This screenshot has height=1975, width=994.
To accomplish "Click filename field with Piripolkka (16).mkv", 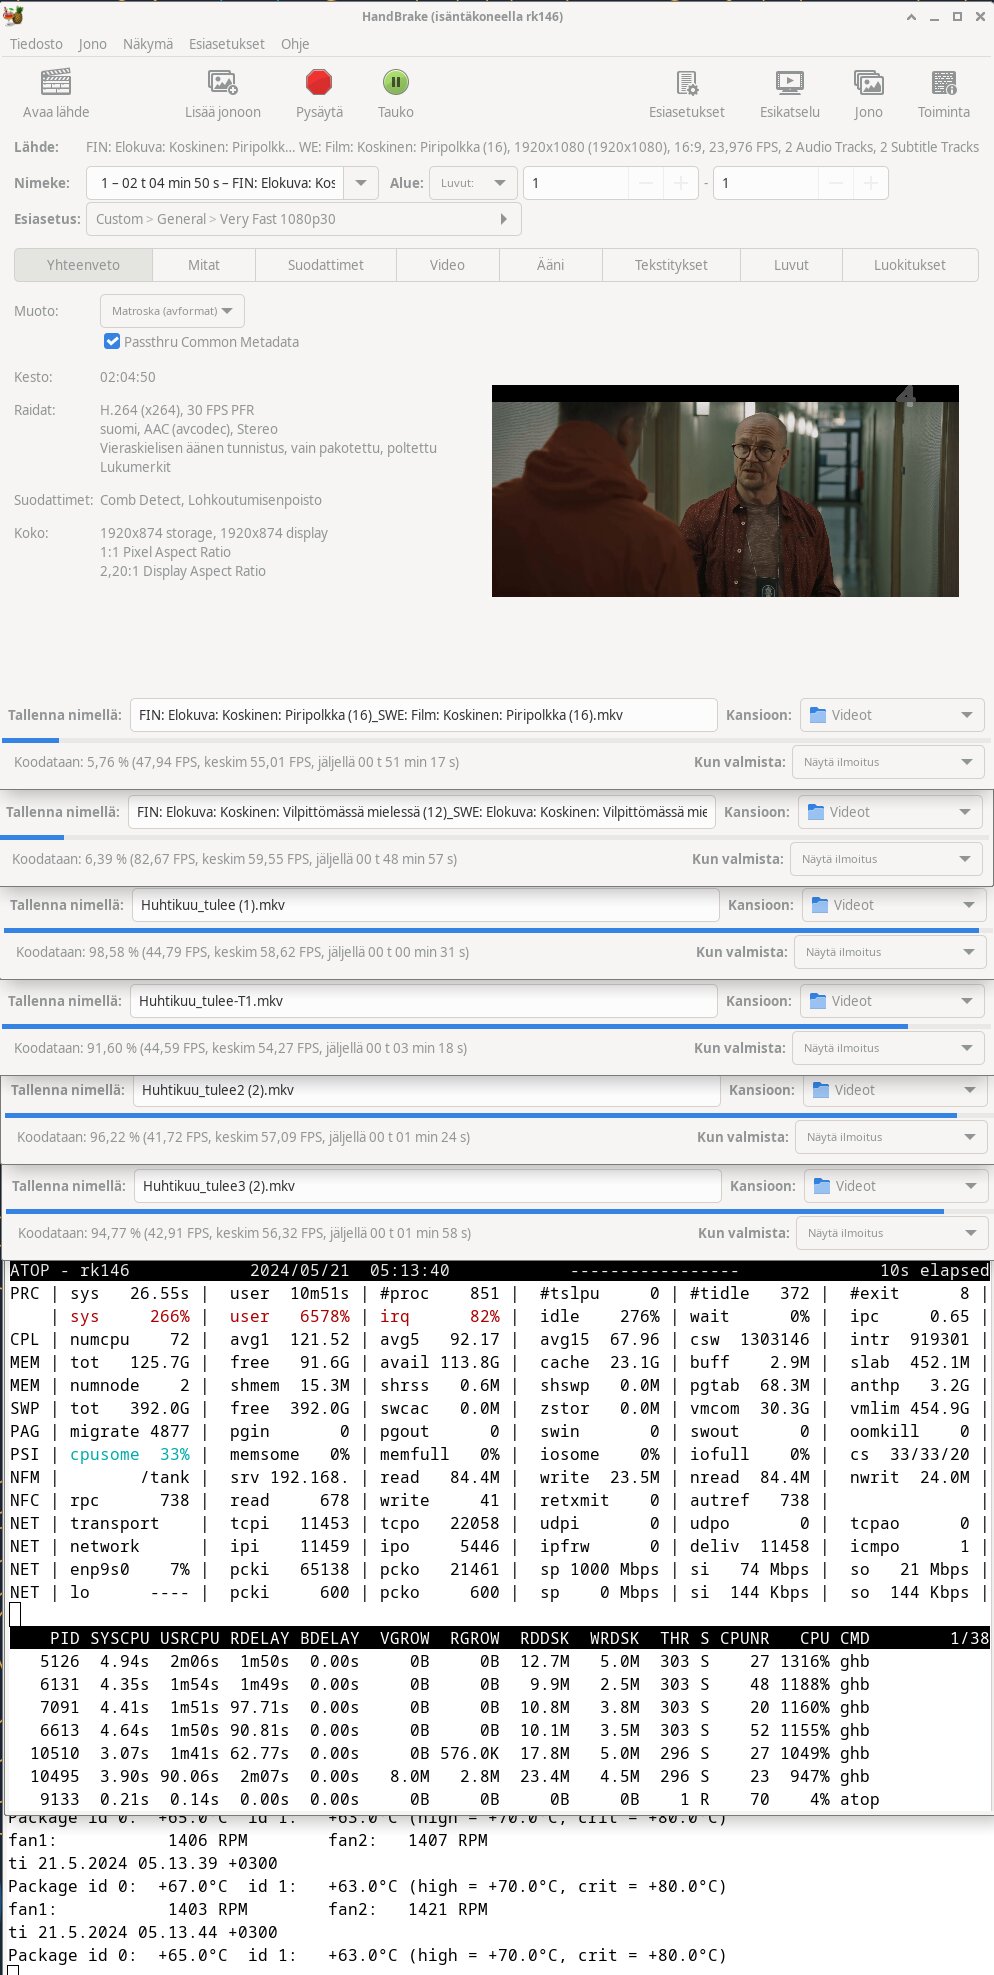I will click(424, 715).
